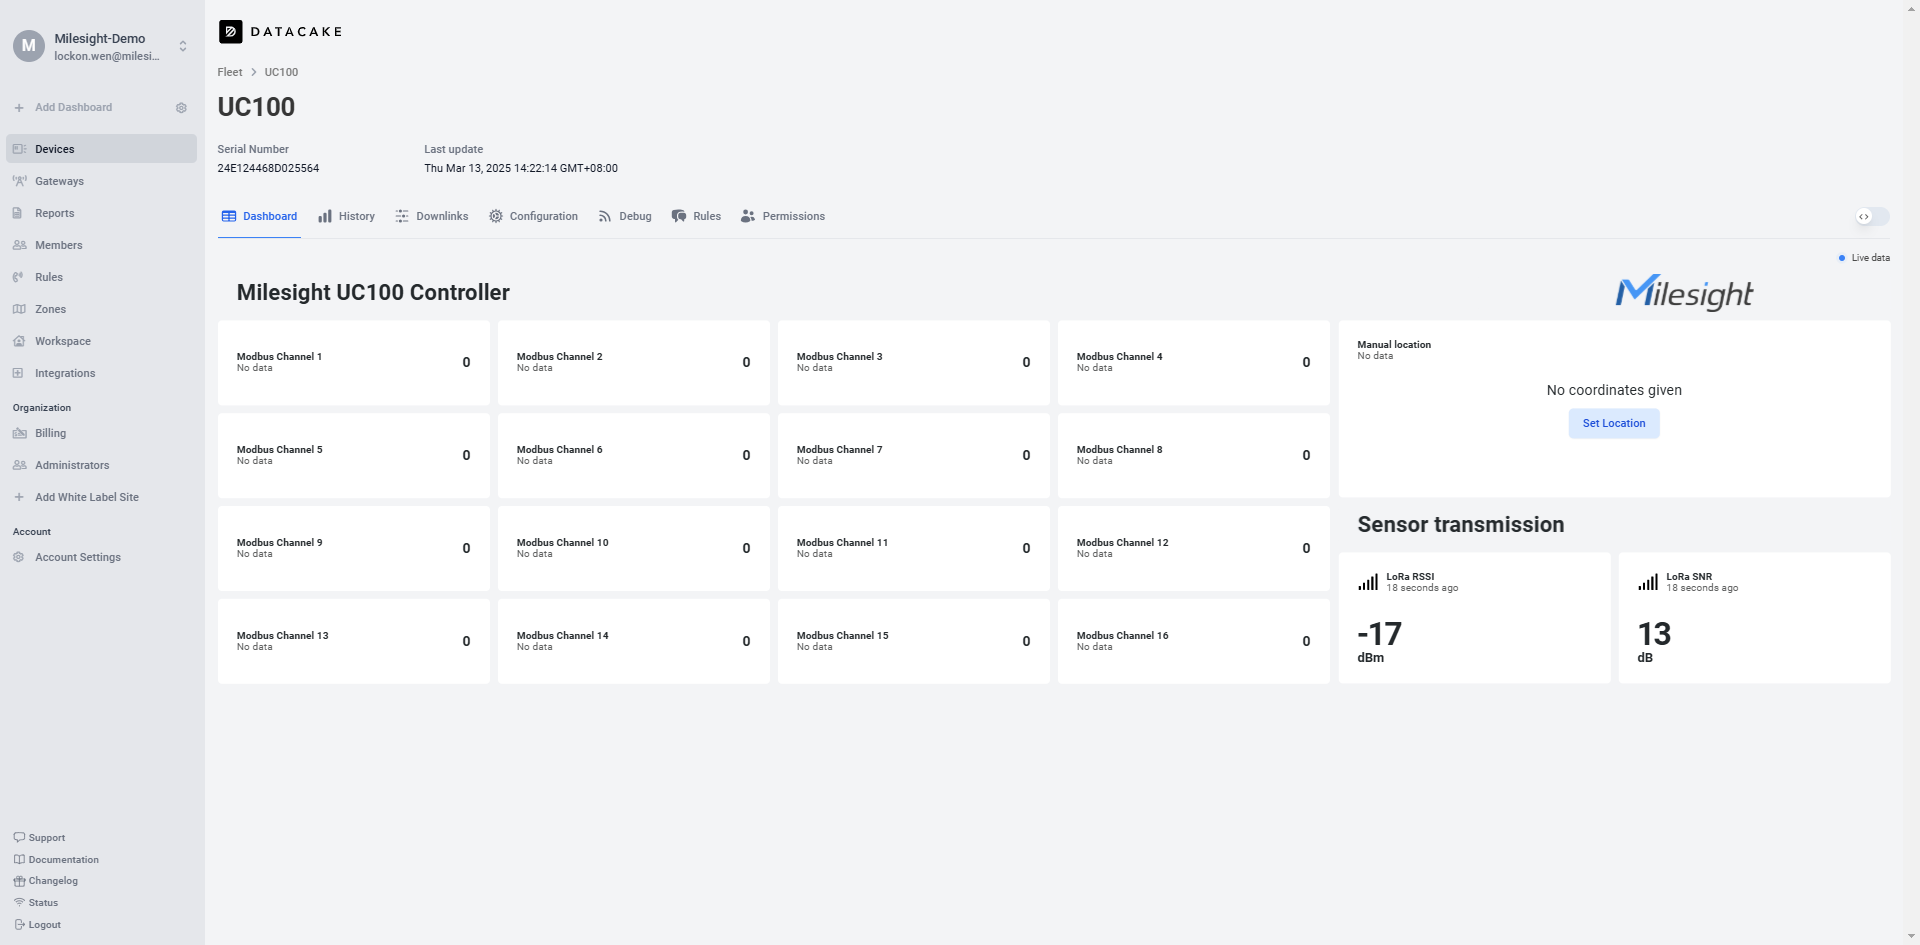
Task: Click the Logout icon
Action: point(19,924)
